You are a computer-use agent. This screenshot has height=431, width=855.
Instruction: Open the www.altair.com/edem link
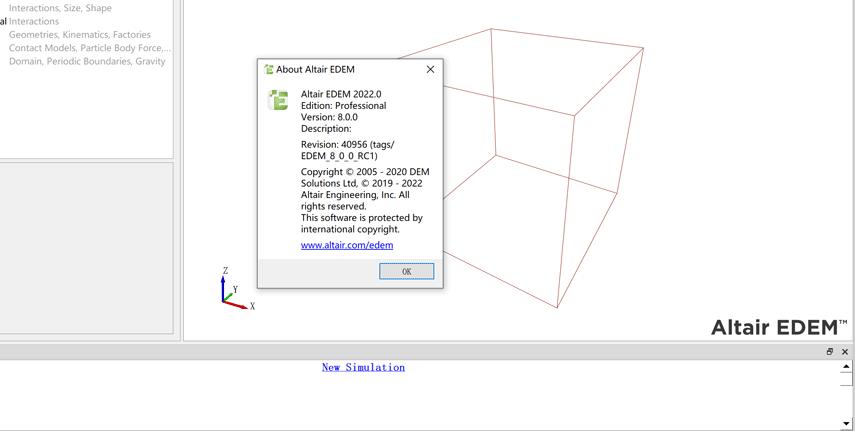[347, 245]
